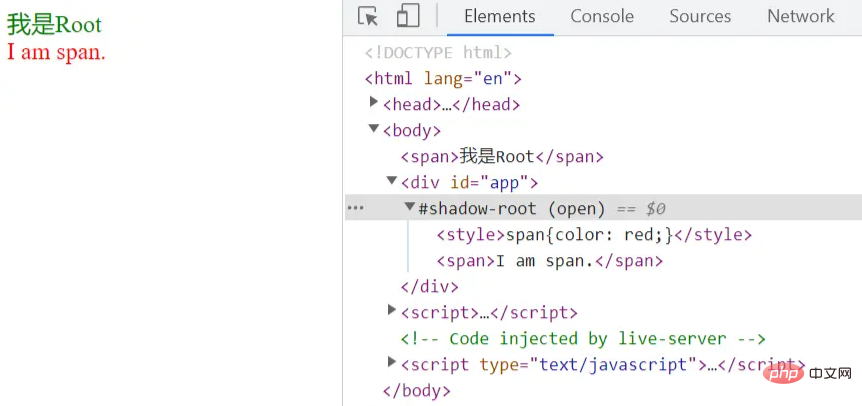Collapse the body element node
The height and width of the screenshot is (406, 862).
[374, 129]
